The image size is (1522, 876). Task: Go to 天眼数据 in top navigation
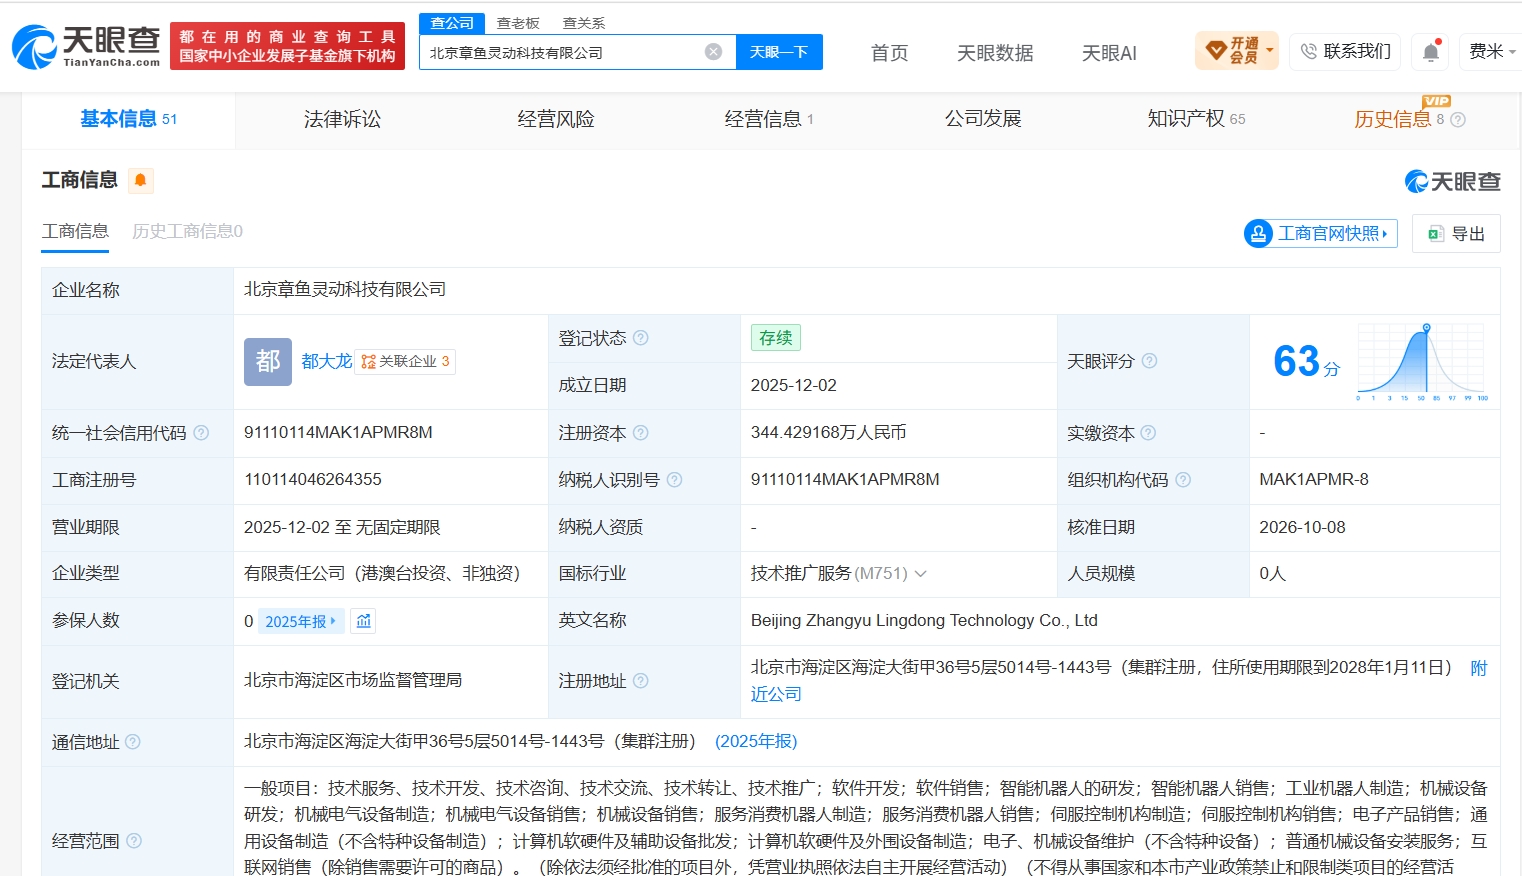tap(995, 53)
